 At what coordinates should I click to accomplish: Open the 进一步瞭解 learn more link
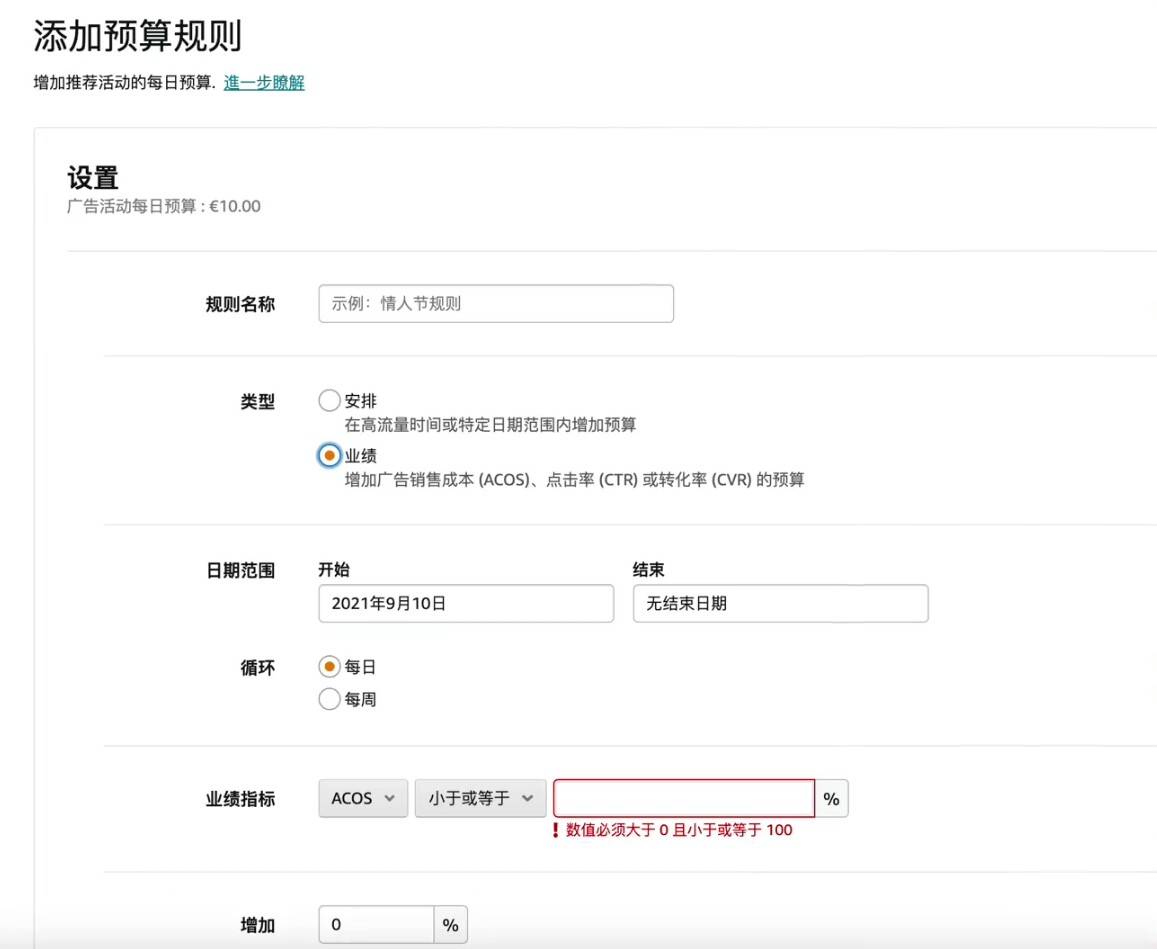(x=265, y=83)
